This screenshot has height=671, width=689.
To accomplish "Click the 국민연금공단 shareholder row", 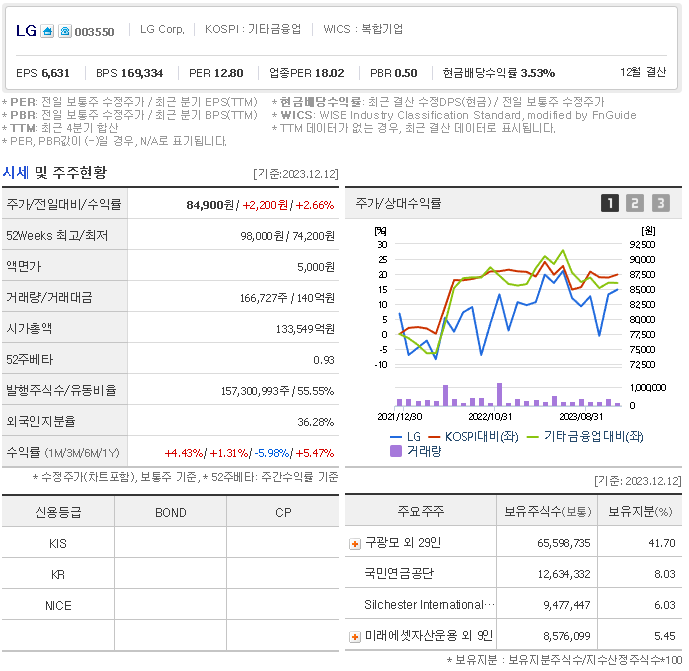I will point(513,574).
